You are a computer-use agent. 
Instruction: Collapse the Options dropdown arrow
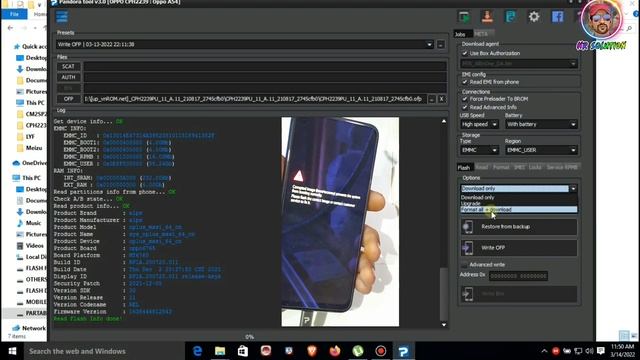[x=573, y=189]
